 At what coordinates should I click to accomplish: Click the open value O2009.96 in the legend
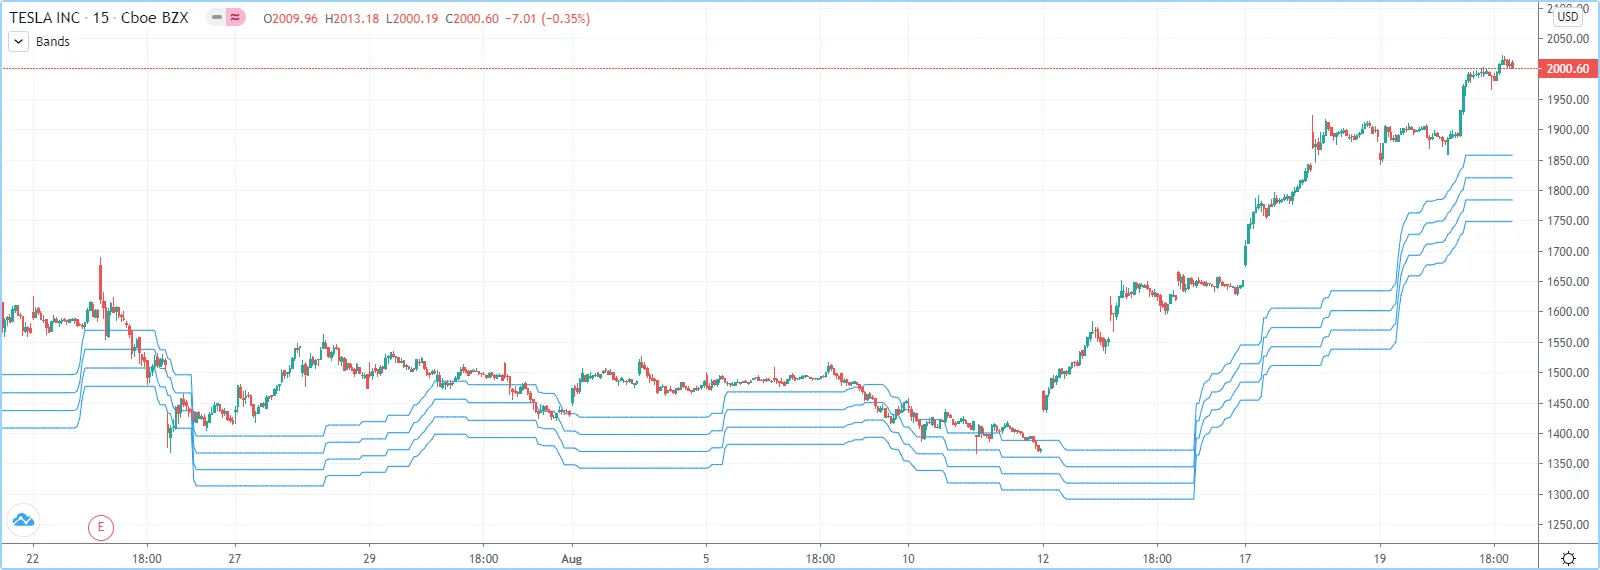pos(290,19)
